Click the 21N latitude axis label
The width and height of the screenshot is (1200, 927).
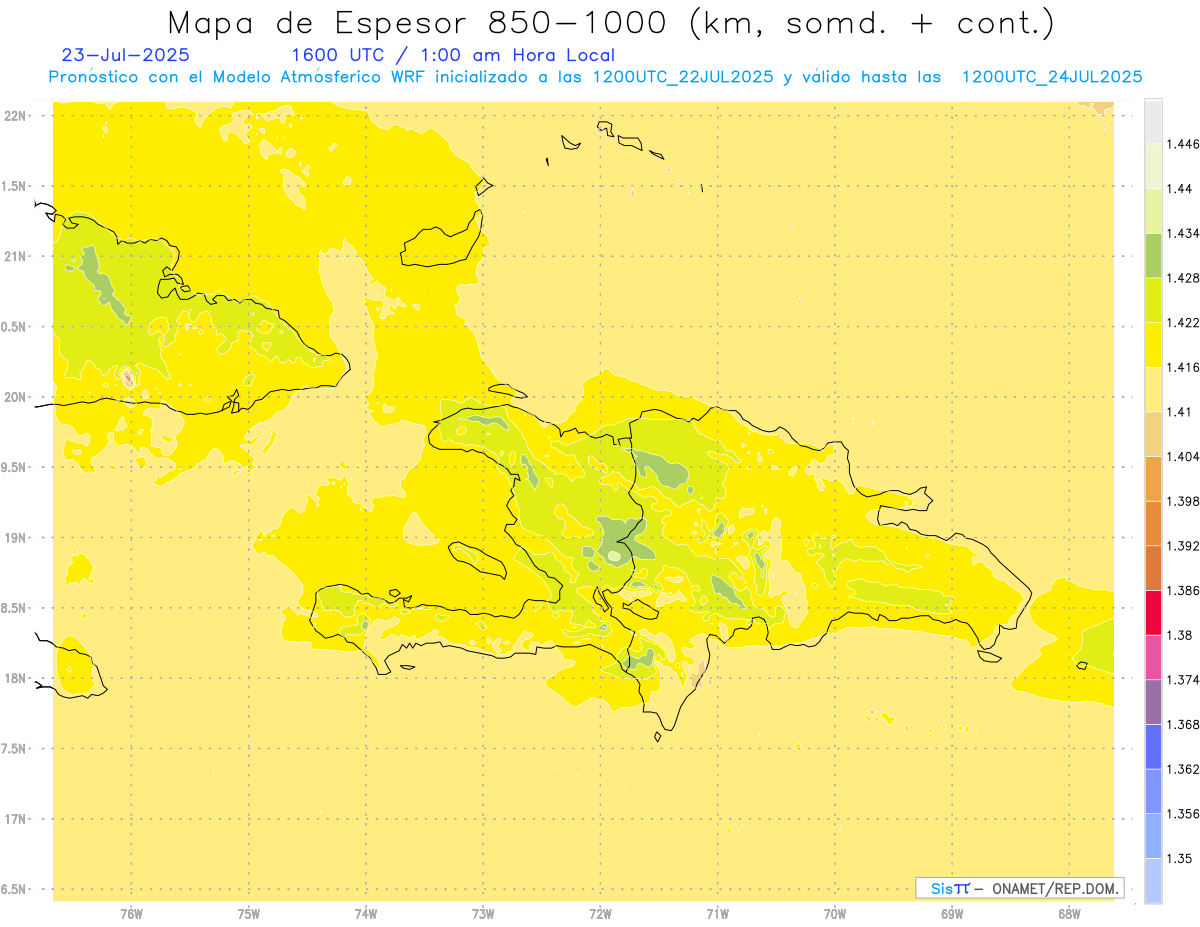(16, 256)
